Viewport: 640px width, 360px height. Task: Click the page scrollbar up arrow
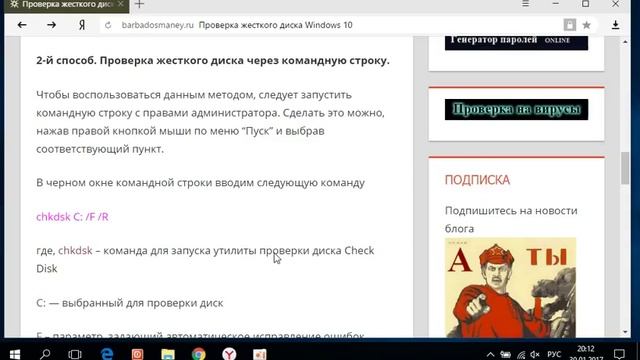click(625, 42)
